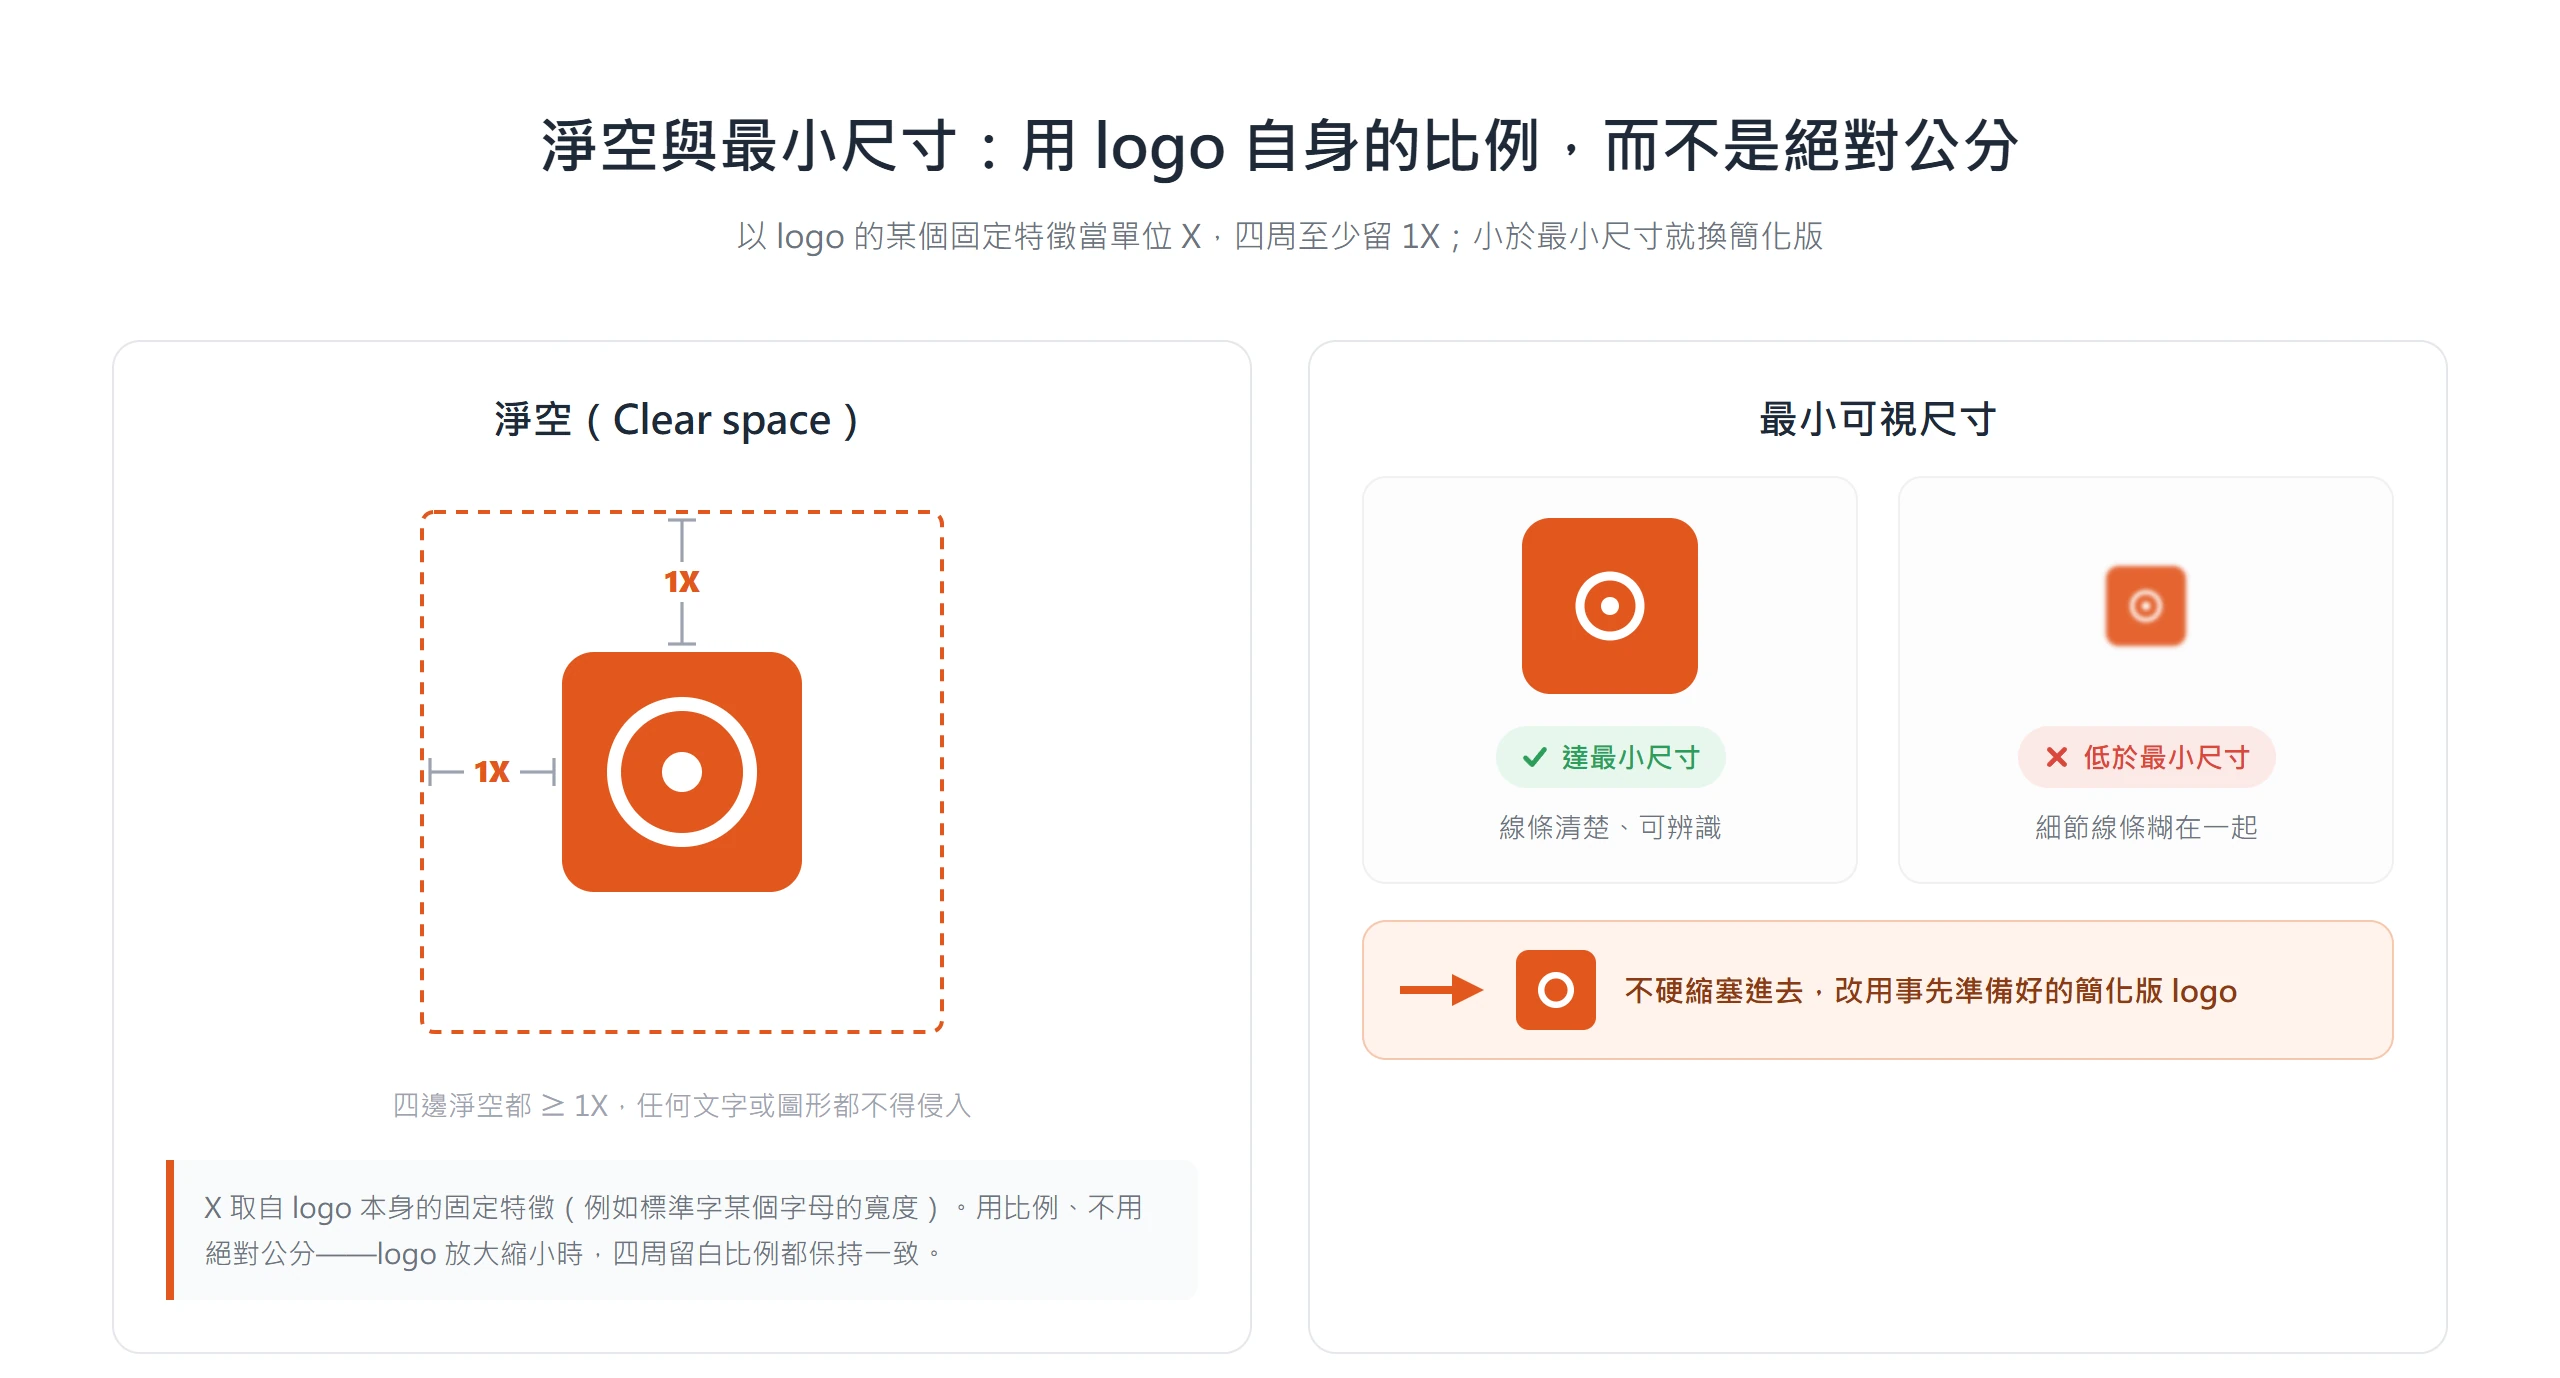This screenshot has width=2560, height=1378.
Task: Click the subtitle starting with 以 logo 的某個固定特徵
Action: pos(1280,236)
